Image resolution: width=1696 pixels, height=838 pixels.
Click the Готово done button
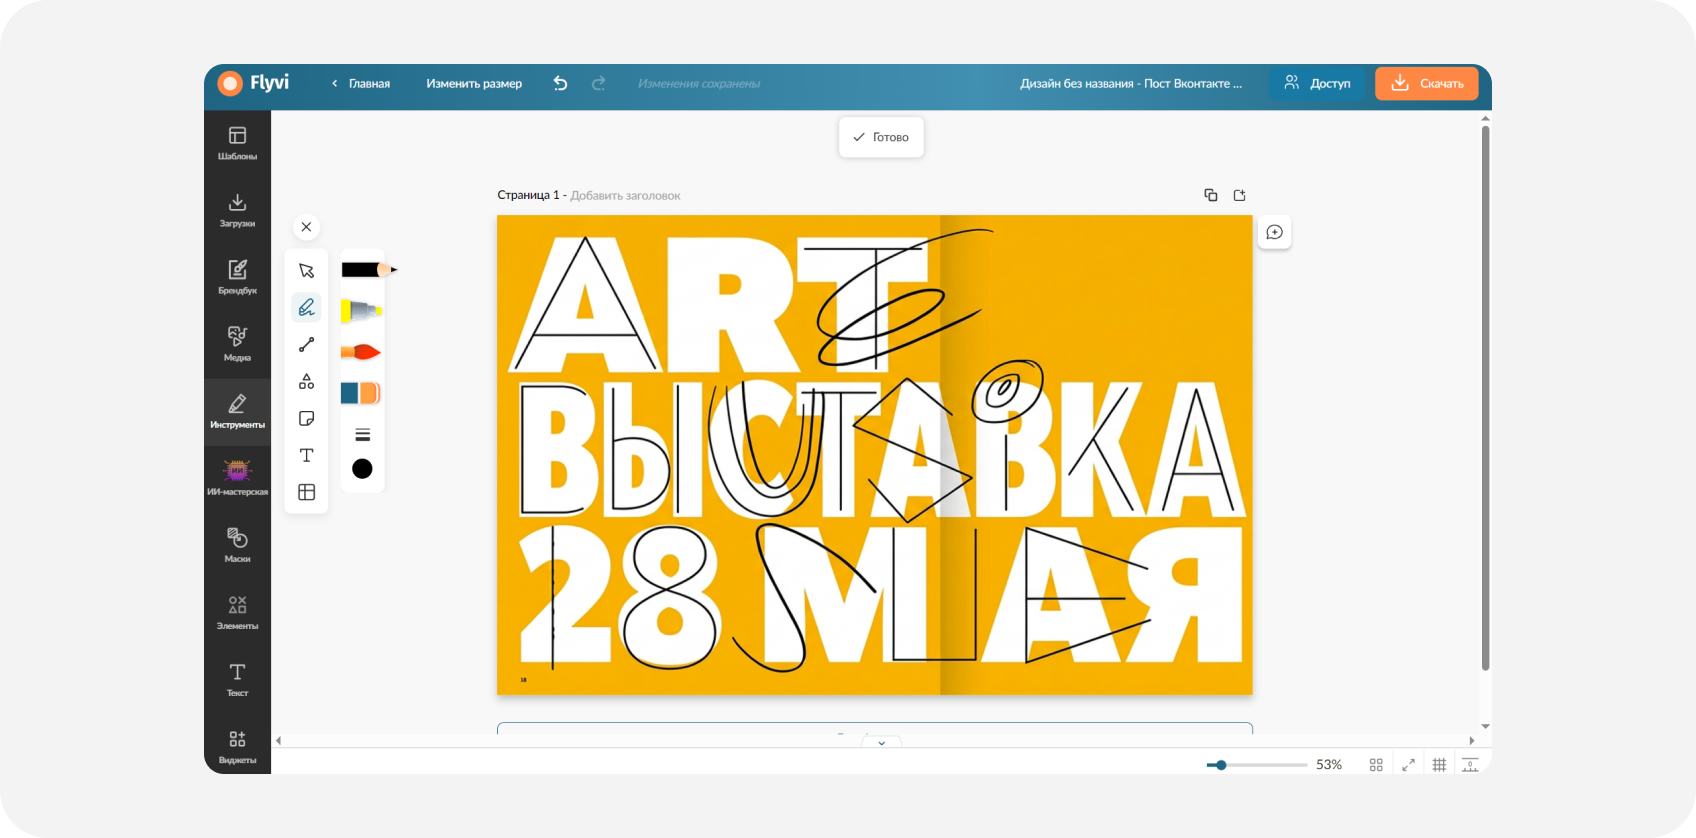pos(881,137)
